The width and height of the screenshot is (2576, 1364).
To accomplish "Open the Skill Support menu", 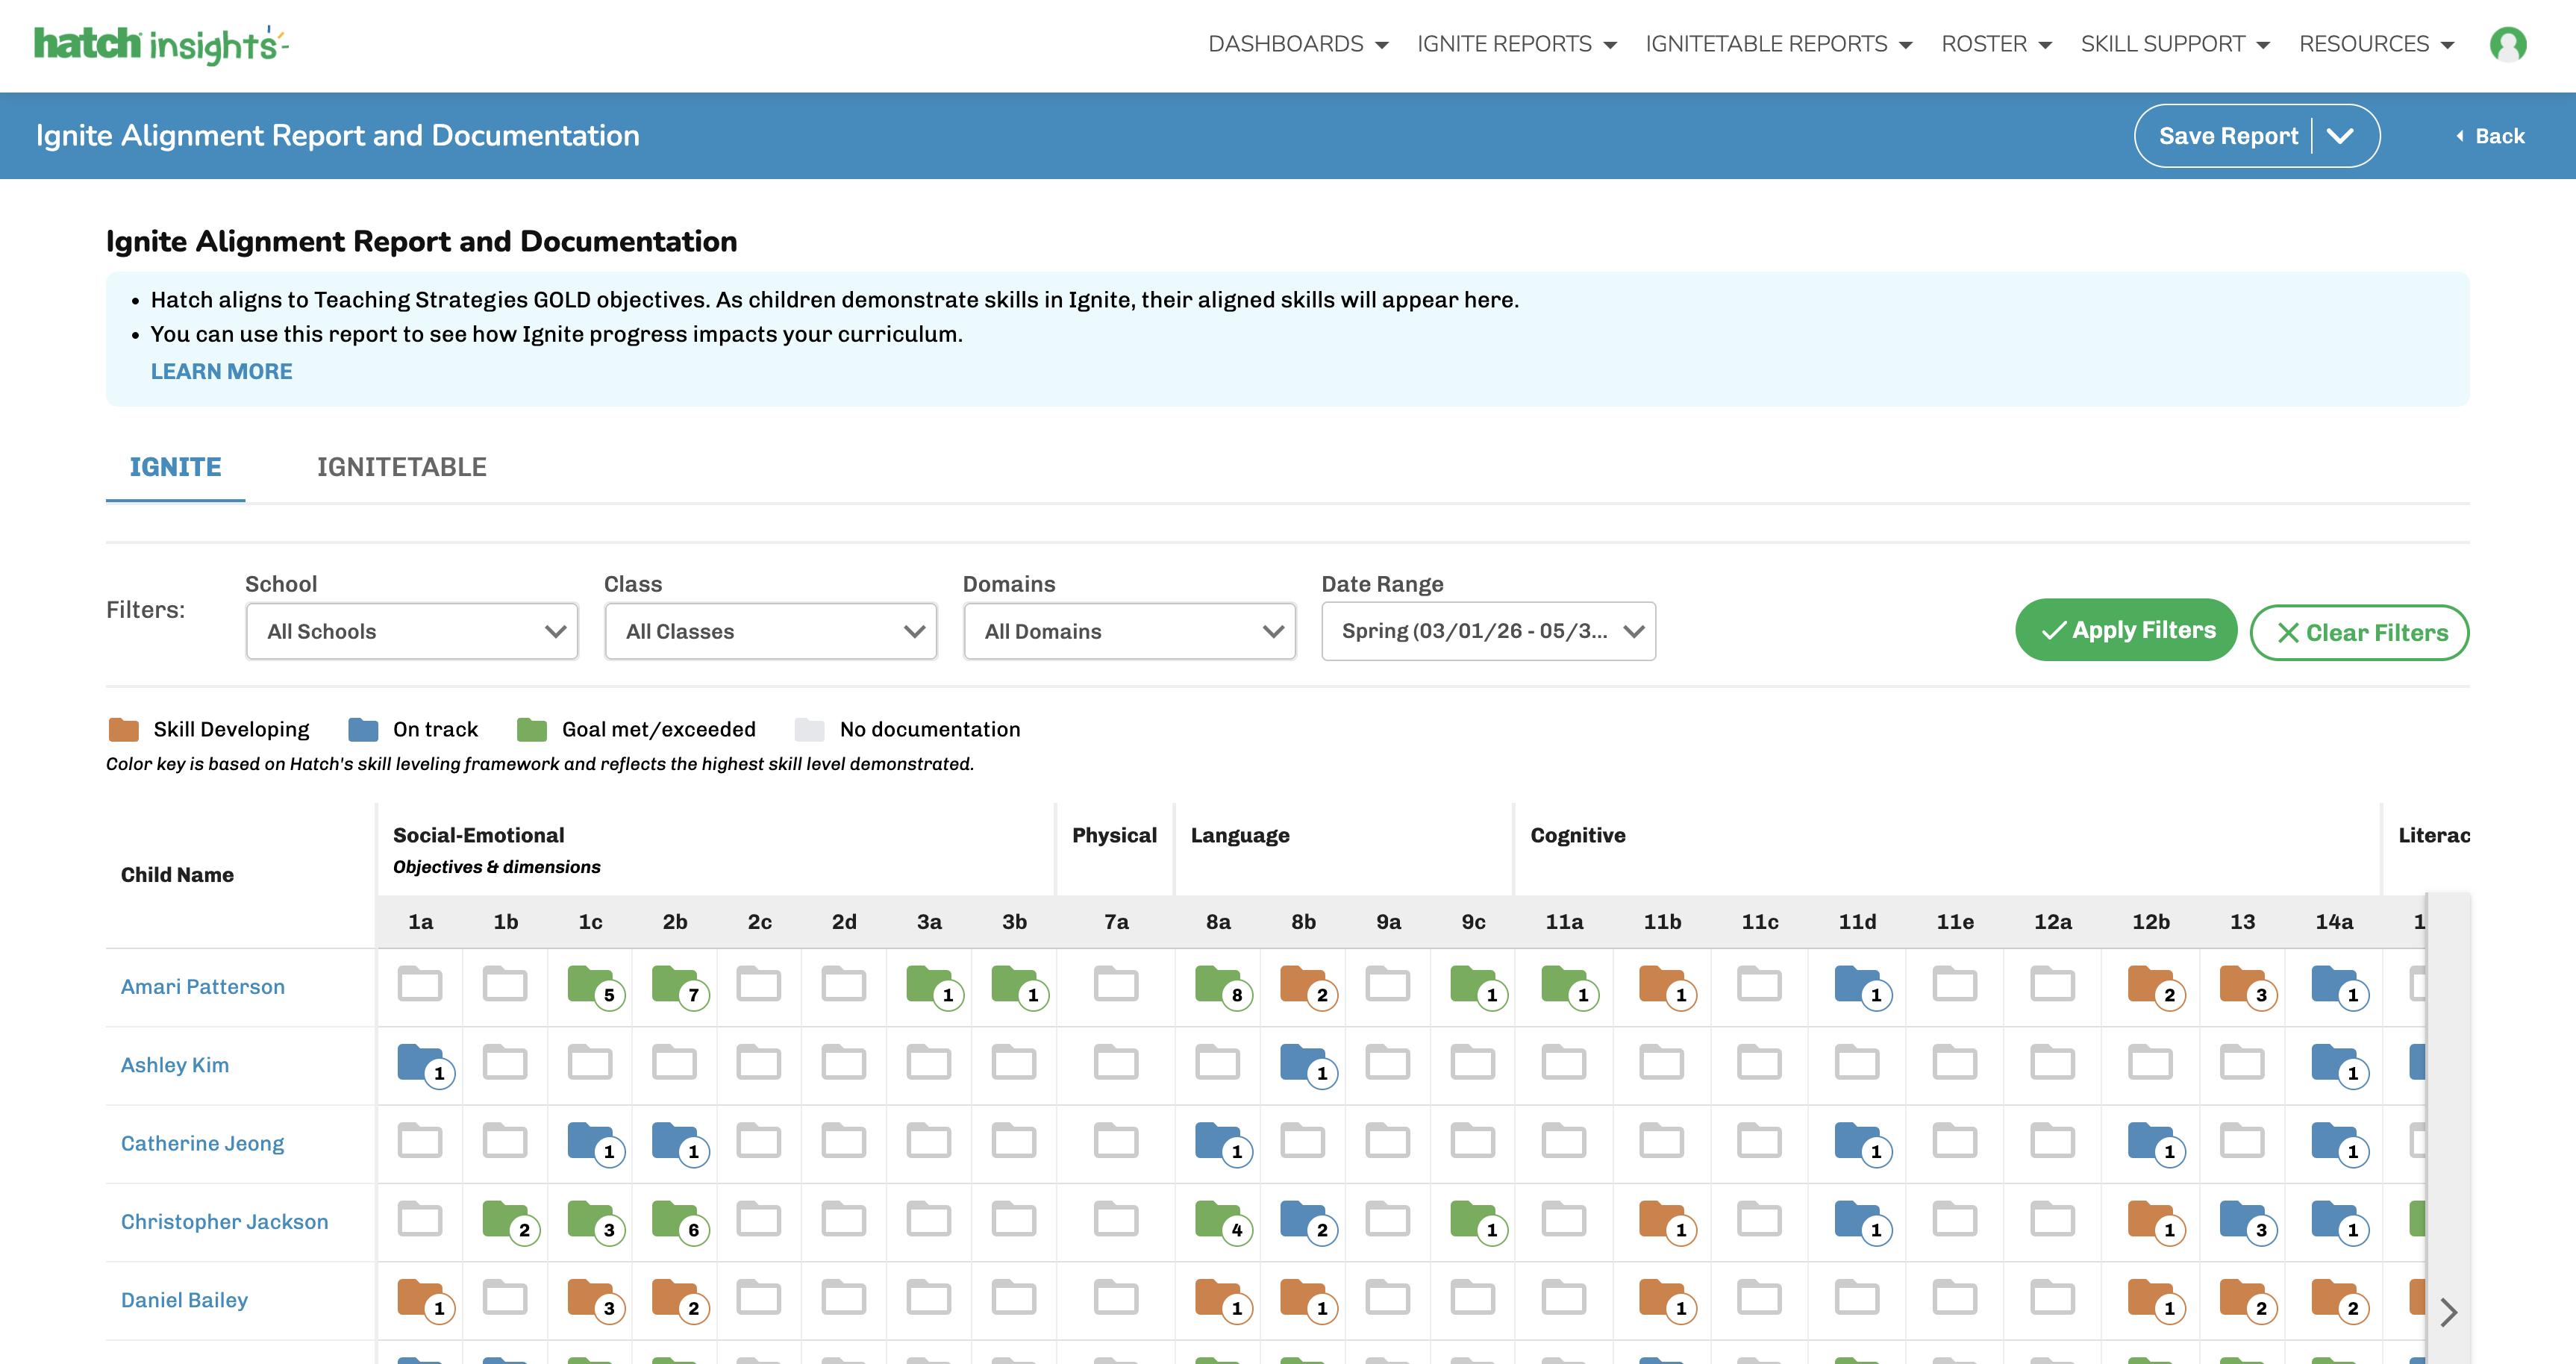I will click(x=2175, y=44).
